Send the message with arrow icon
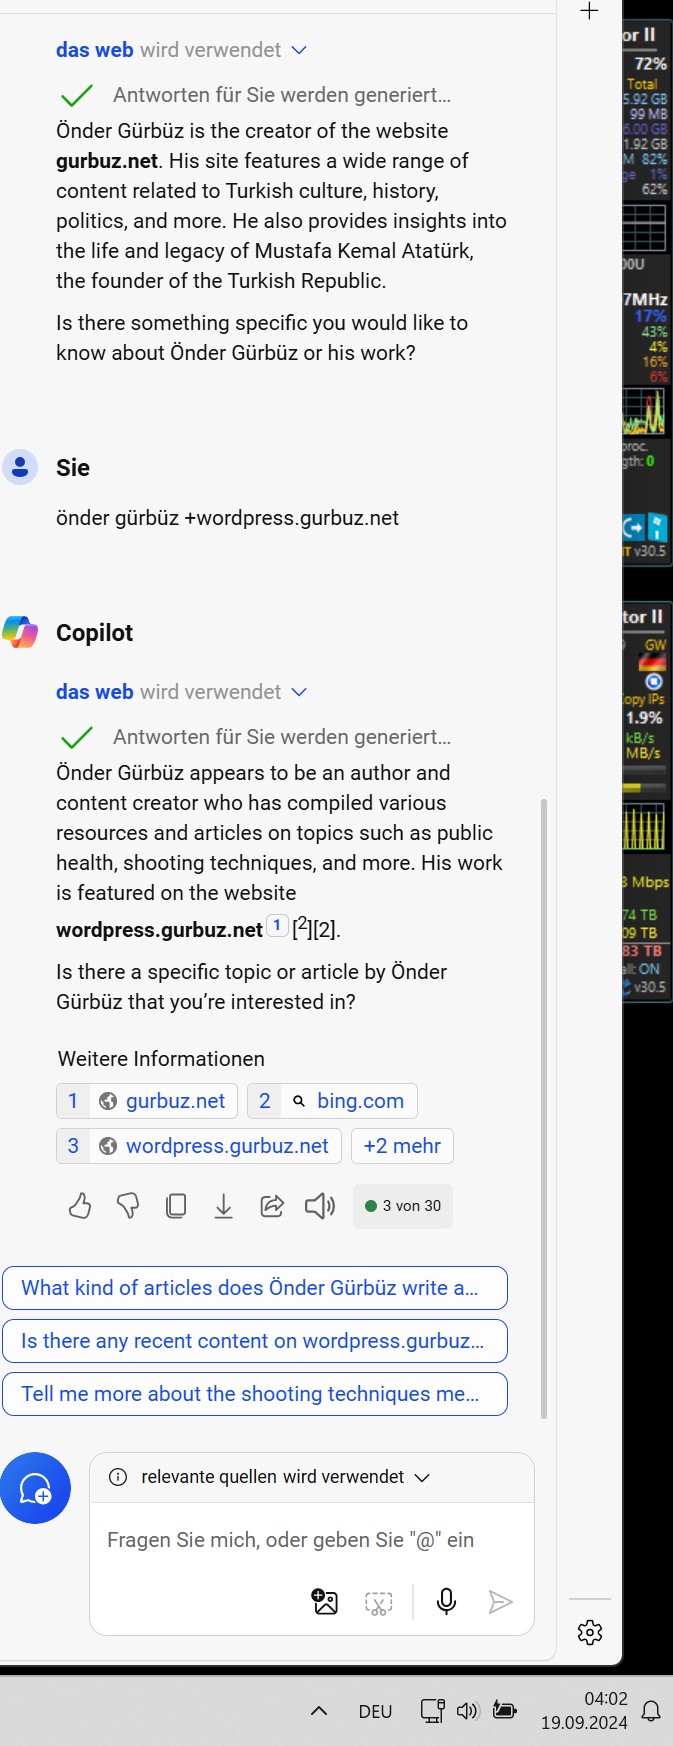673x1746 pixels. [500, 1602]
